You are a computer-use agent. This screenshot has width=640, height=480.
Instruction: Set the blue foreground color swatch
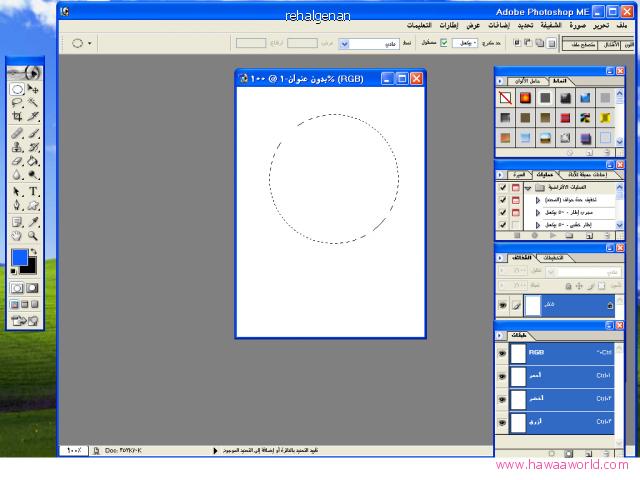tap(19, 258)
